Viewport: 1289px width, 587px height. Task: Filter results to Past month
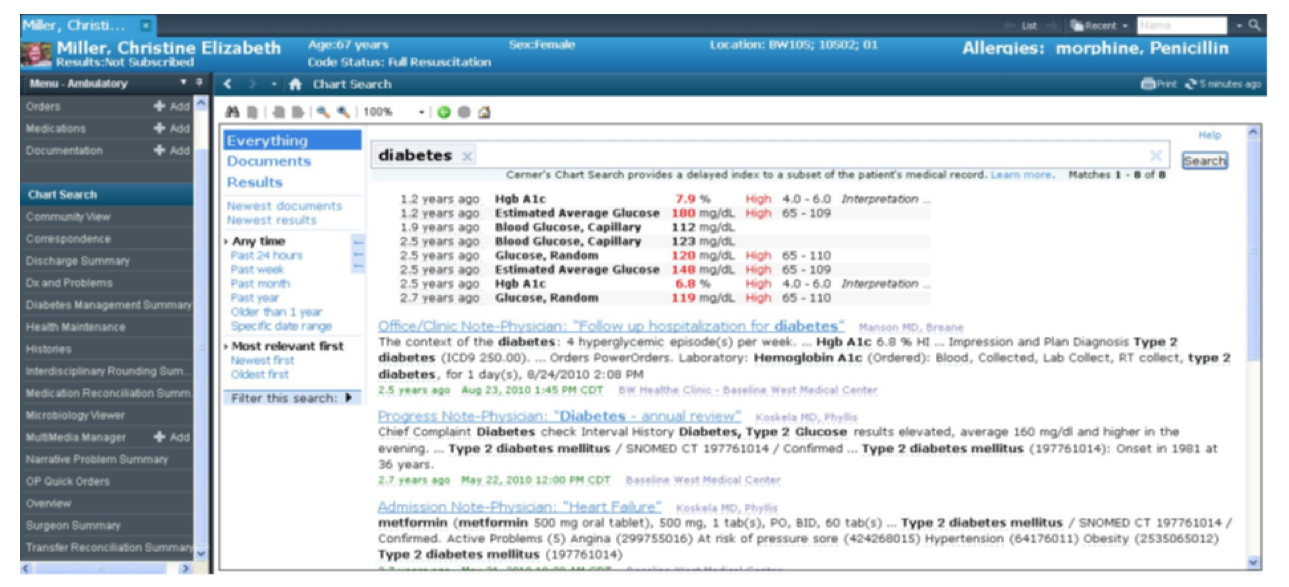[x=260, y=284]
